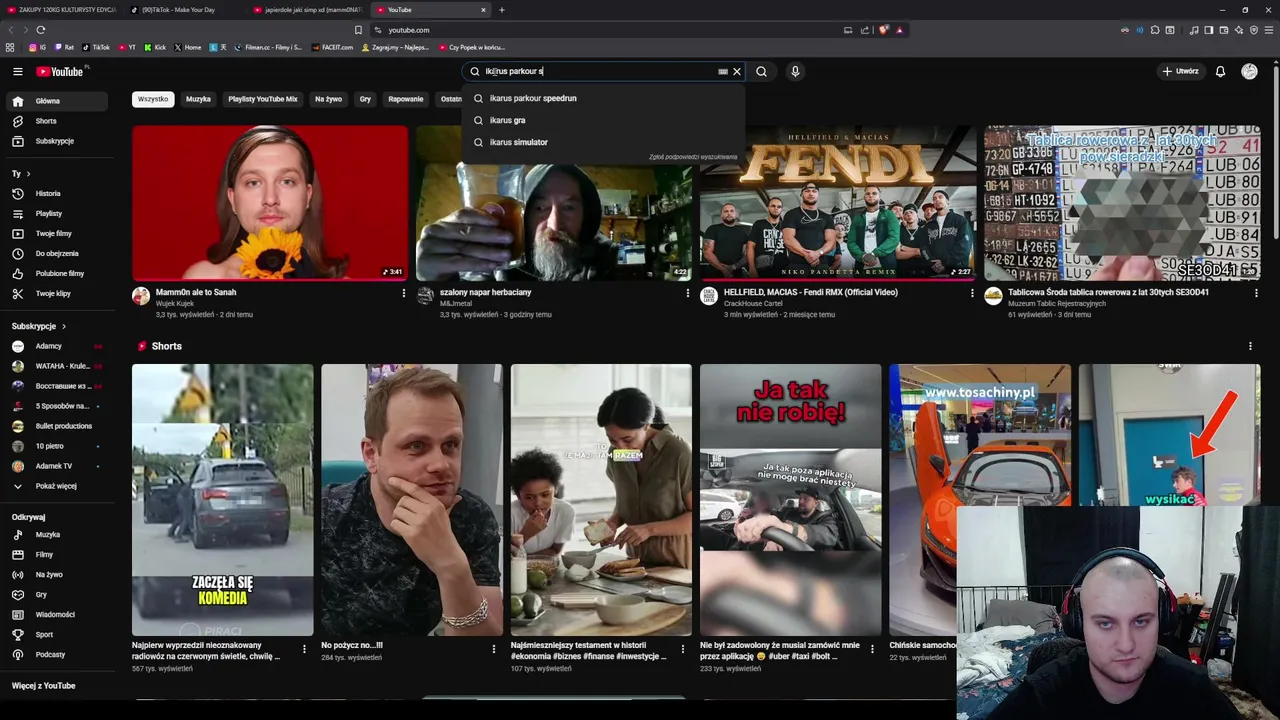Screen dimensions: 1280x720
Task: Clear the search box with the X icon
Action: click(737, 71)
